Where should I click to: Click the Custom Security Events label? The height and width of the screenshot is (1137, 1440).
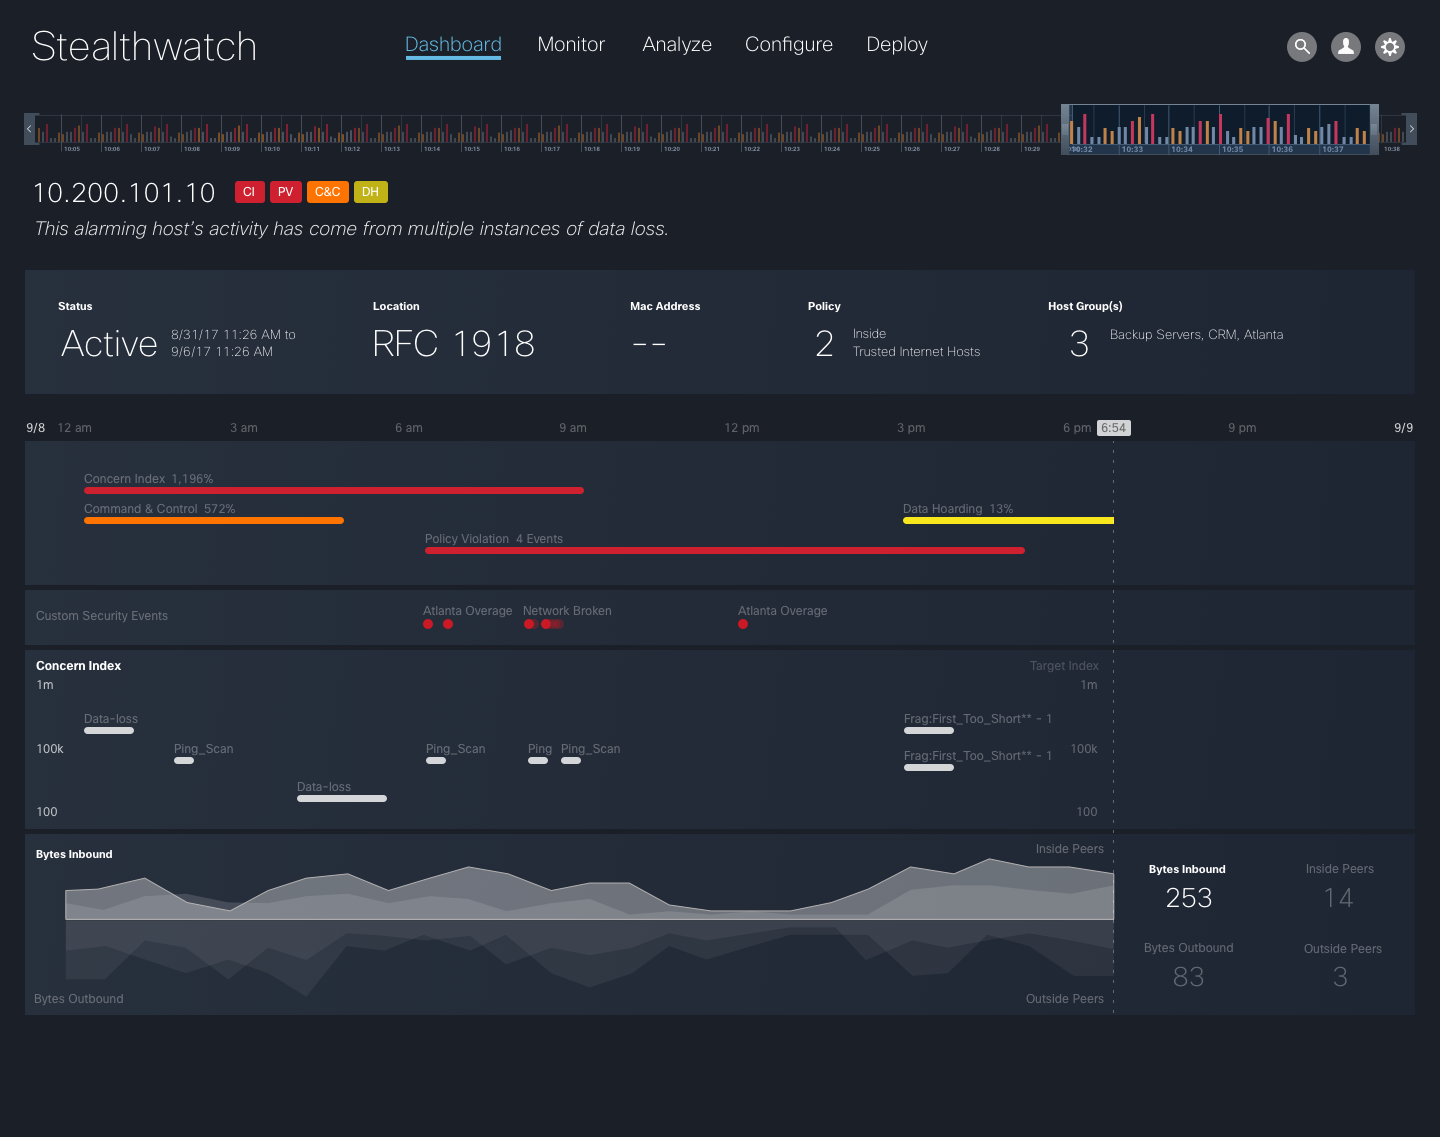click(102, 616)
